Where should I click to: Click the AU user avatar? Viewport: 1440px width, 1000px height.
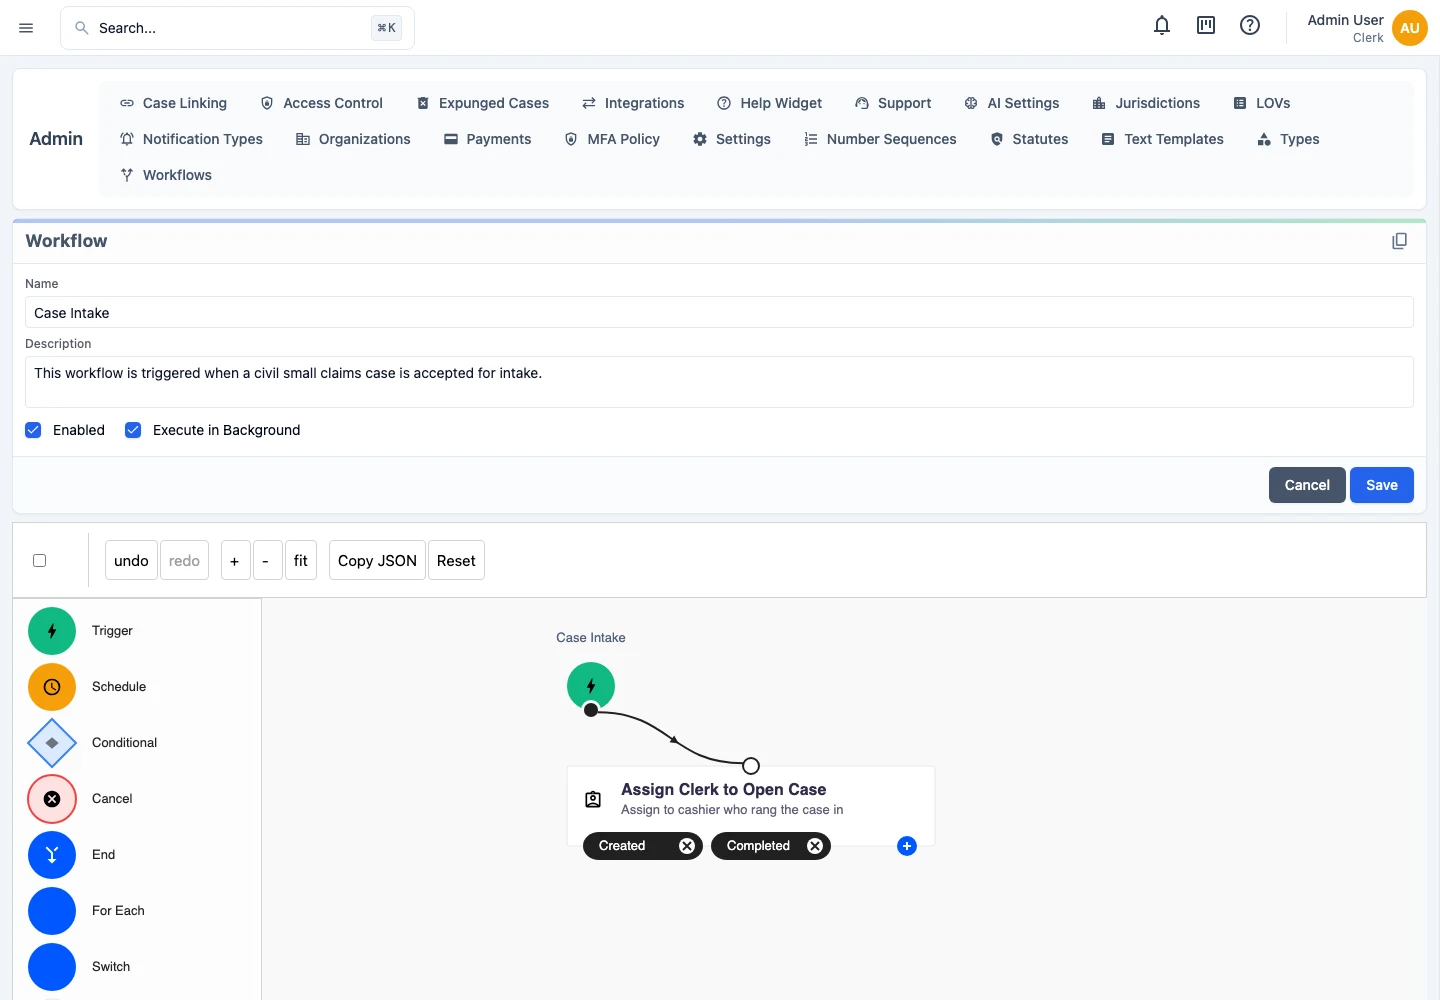[1410, 28]
